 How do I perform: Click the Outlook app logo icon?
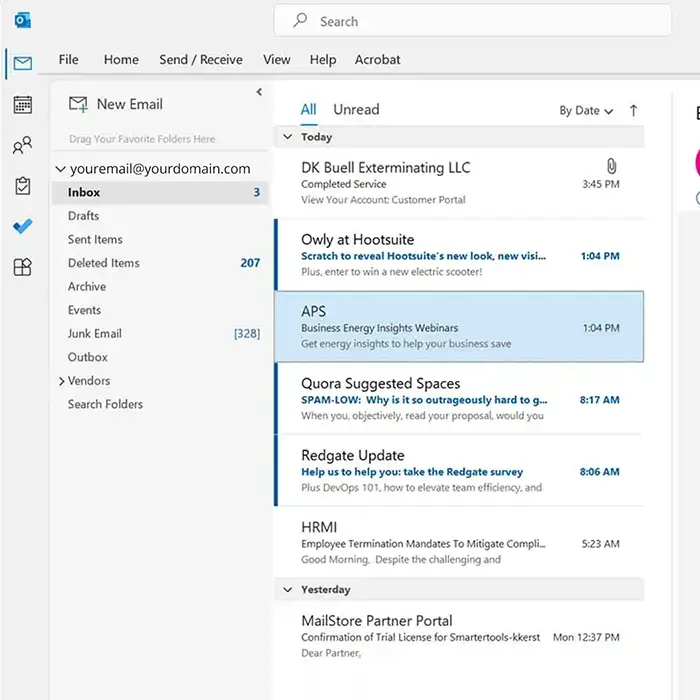[22, 21]
